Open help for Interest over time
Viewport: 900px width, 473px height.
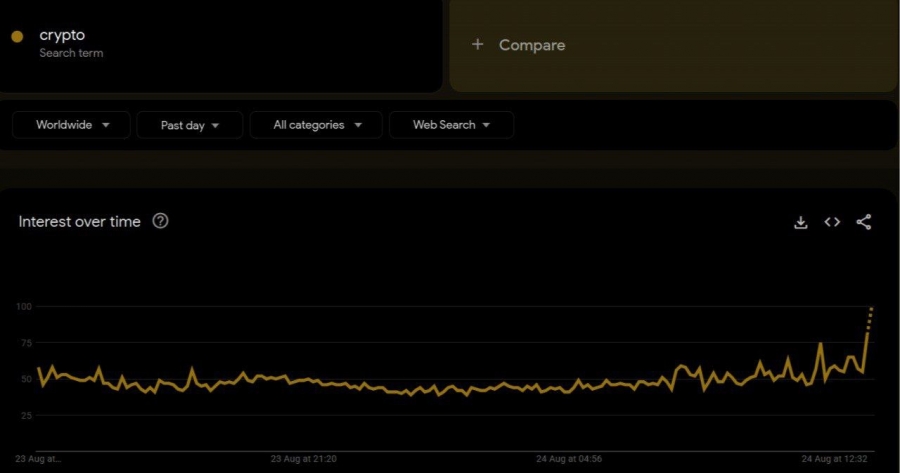160,221
